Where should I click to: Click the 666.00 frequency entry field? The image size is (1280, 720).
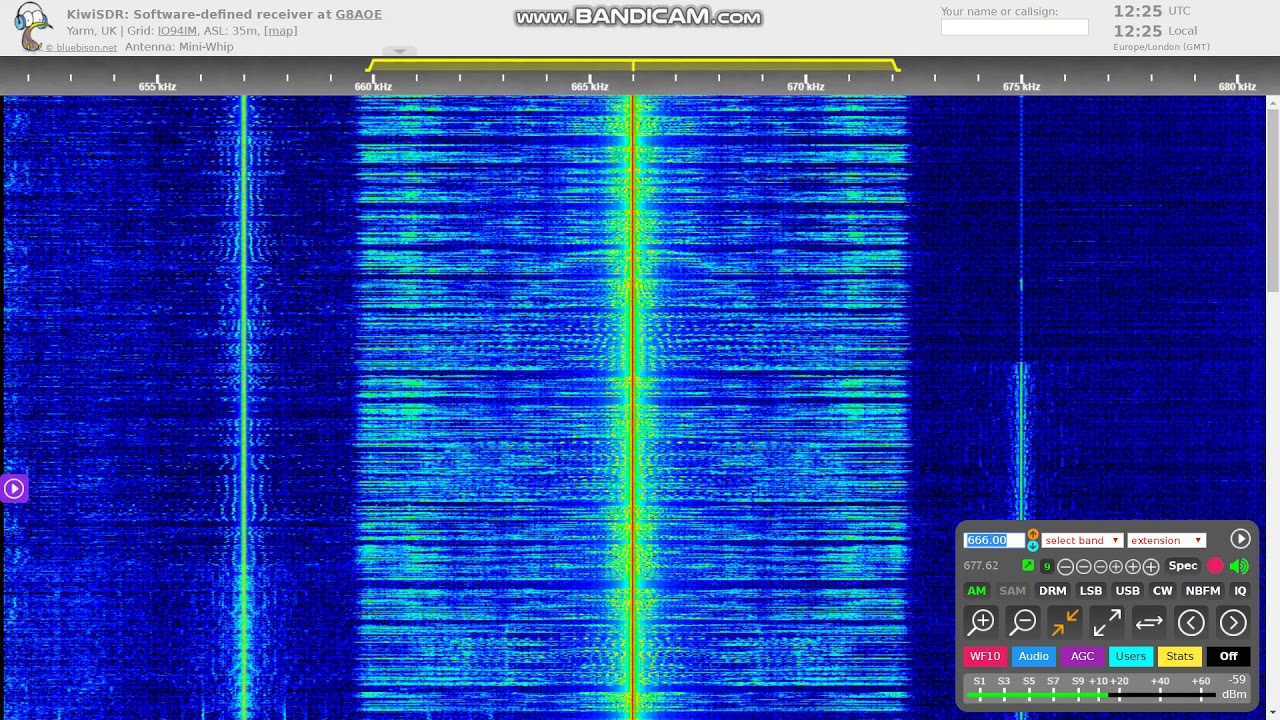pos(994,540)
